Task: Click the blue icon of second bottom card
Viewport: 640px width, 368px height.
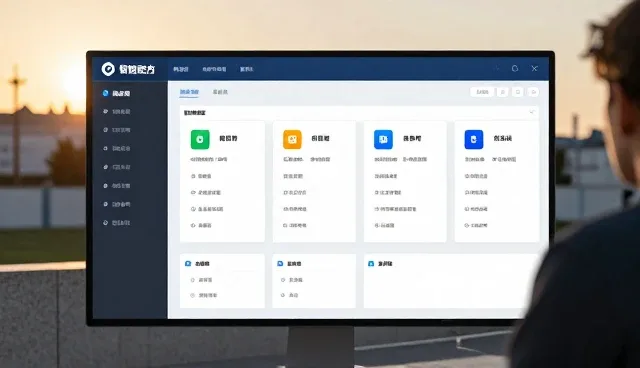Action: tap(280, 264)
